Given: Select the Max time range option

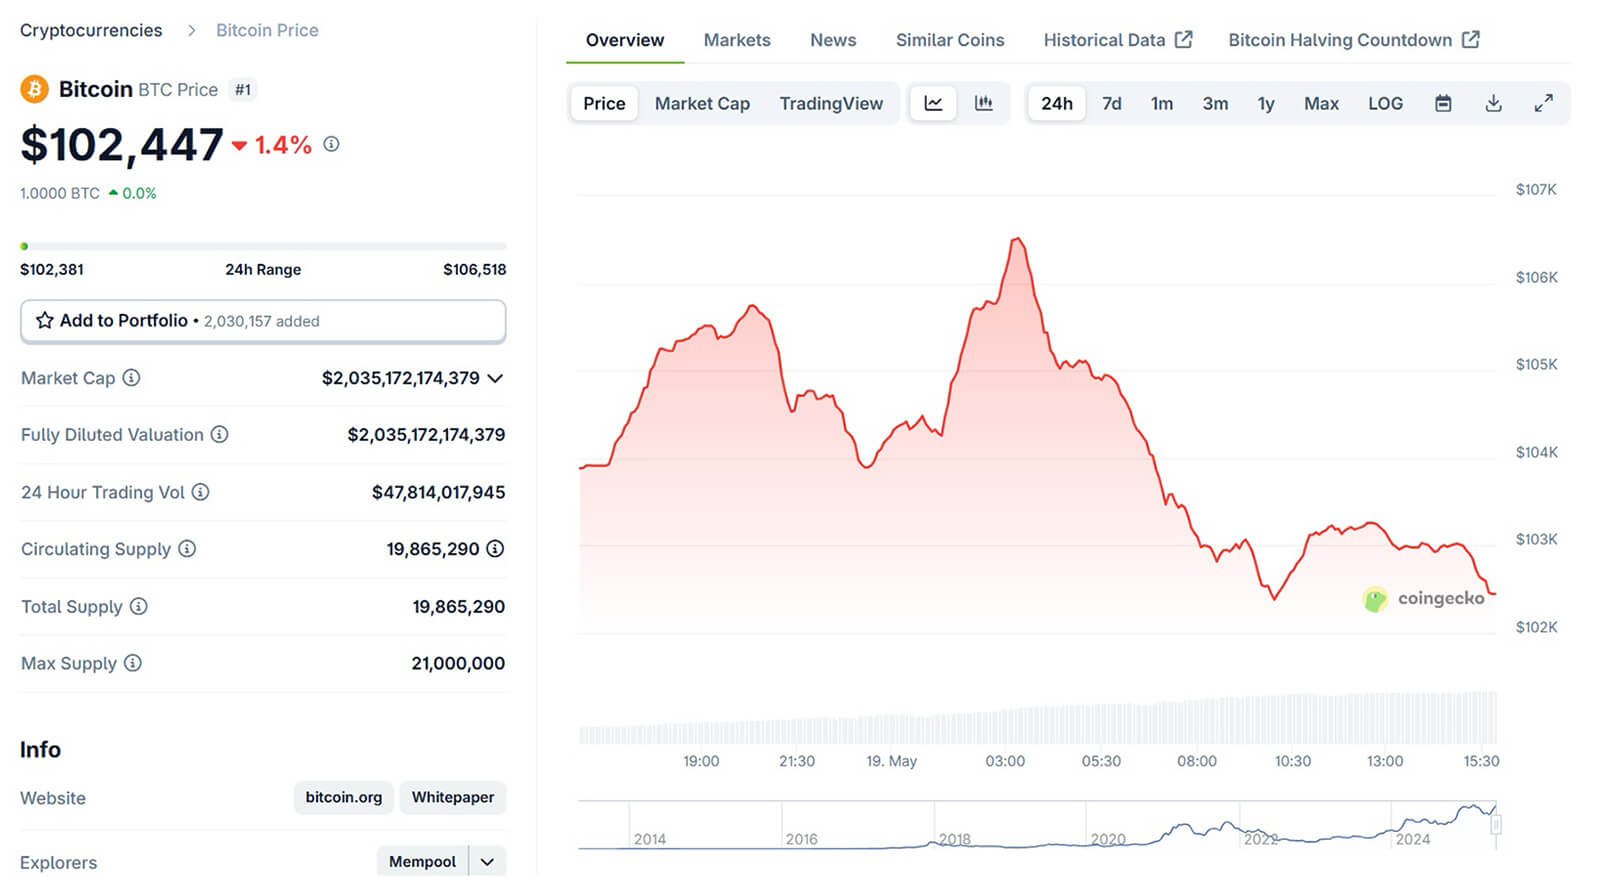Looking at the screenshot, I should point(1320,103).
